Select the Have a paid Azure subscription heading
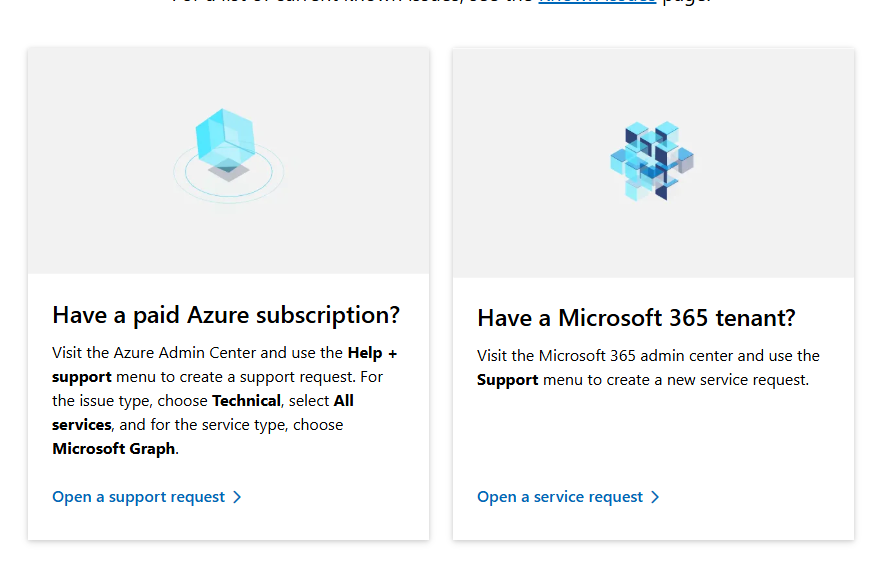 pos(226,315)
